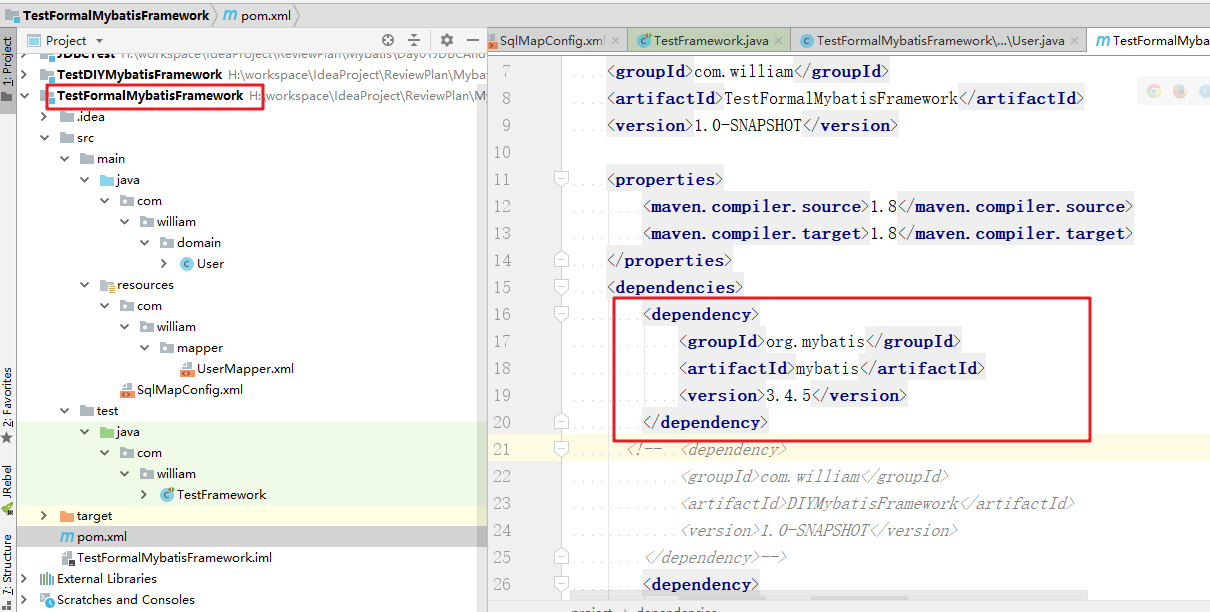Collapse the main folder
The width and height of the screenshot is (1210, 612).
coord(64,159)
